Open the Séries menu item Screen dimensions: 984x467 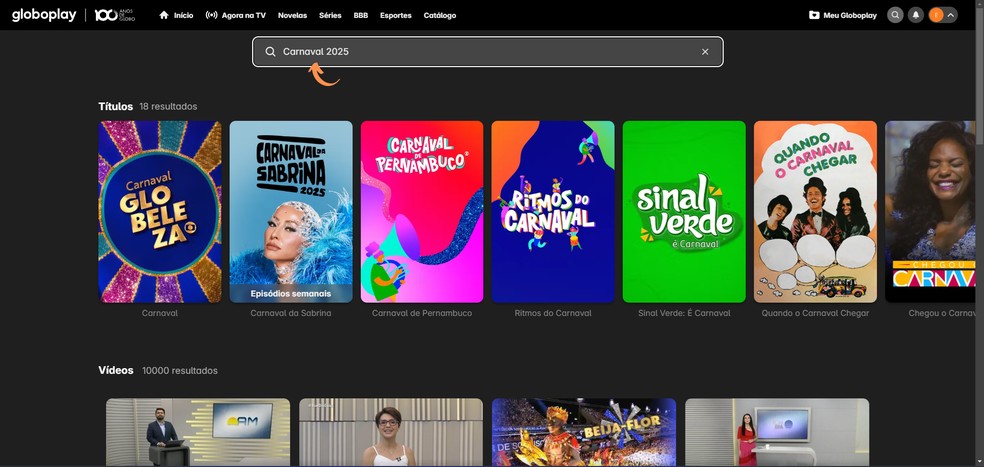coord(330,15)
